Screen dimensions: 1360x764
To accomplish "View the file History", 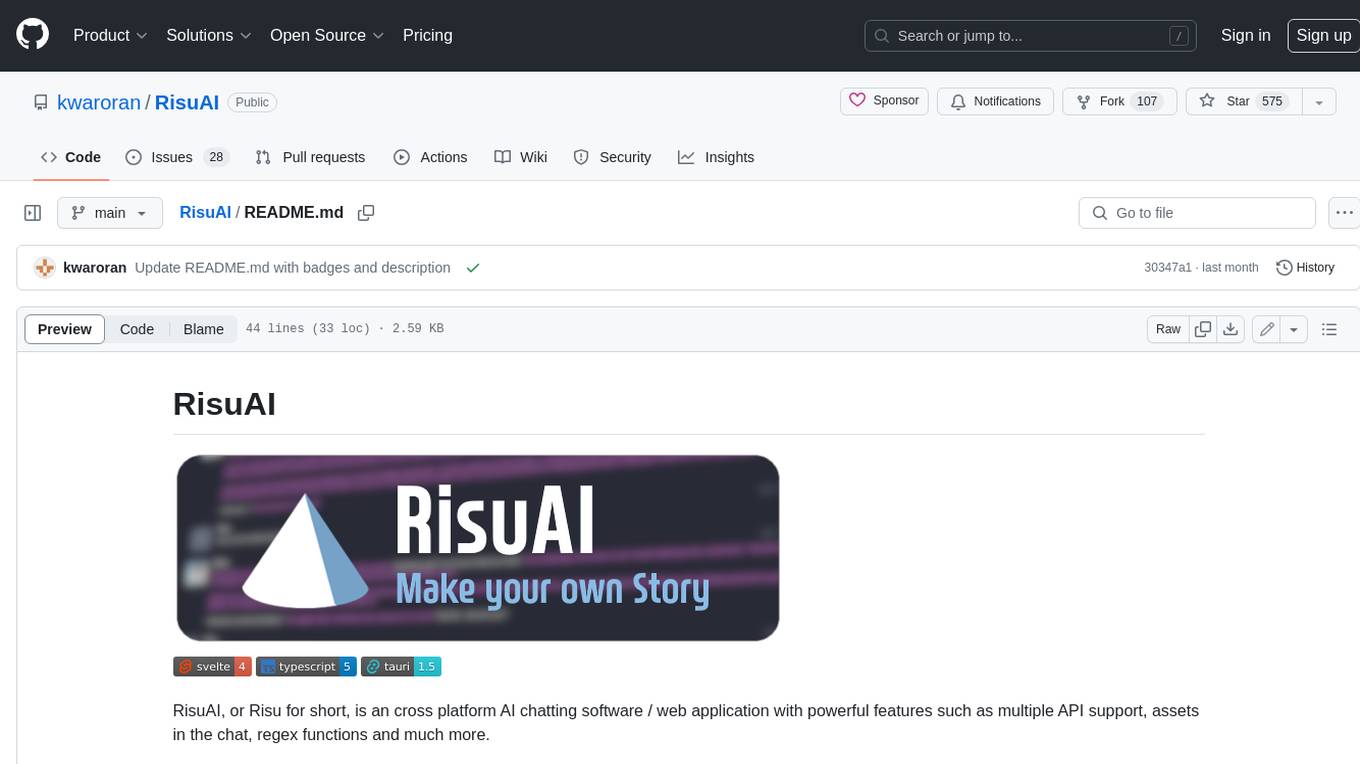I will pos(1306,268).
